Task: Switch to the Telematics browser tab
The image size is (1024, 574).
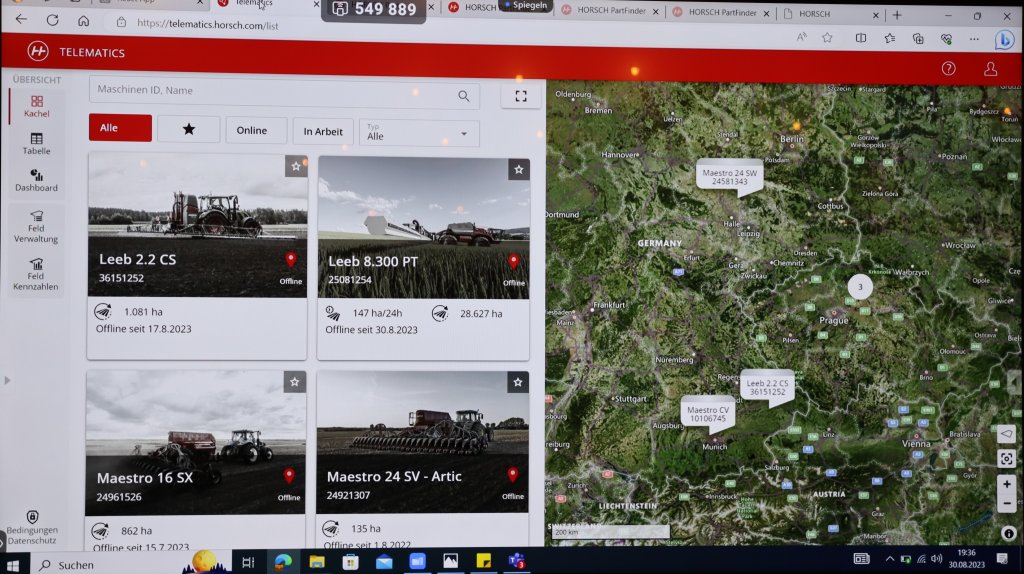Action: click(x=268, y=4)
